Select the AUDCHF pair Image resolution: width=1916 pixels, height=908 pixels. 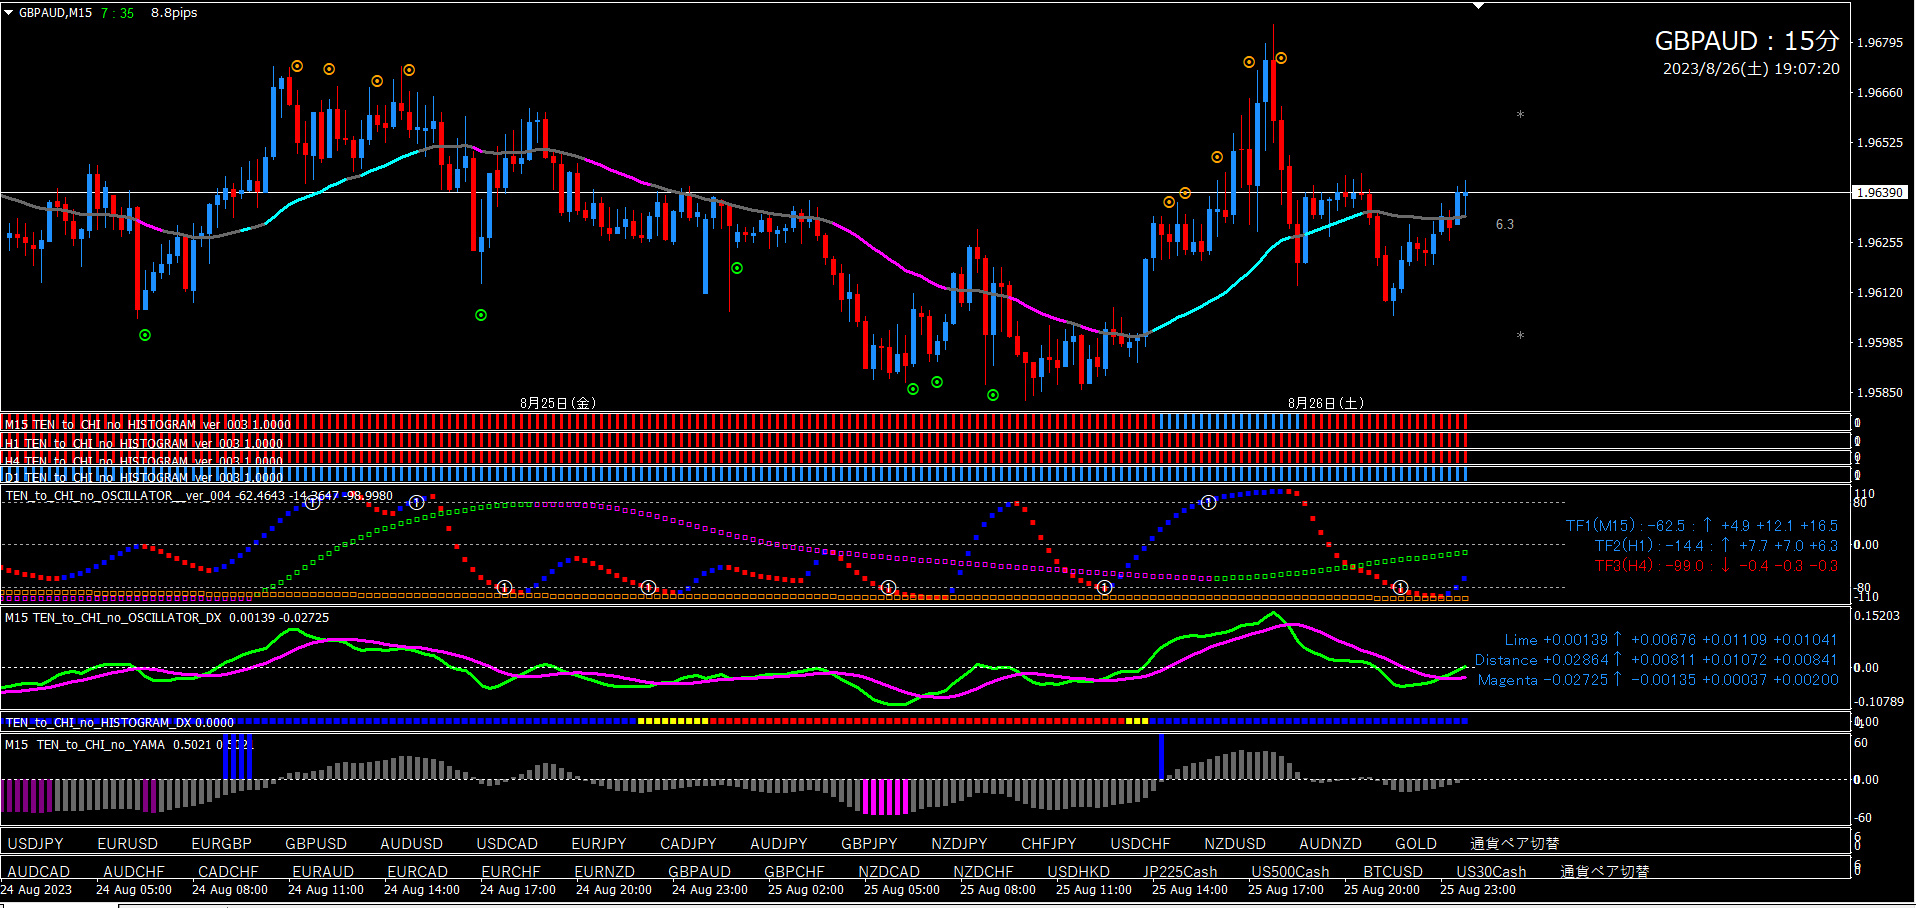[133, 872]
